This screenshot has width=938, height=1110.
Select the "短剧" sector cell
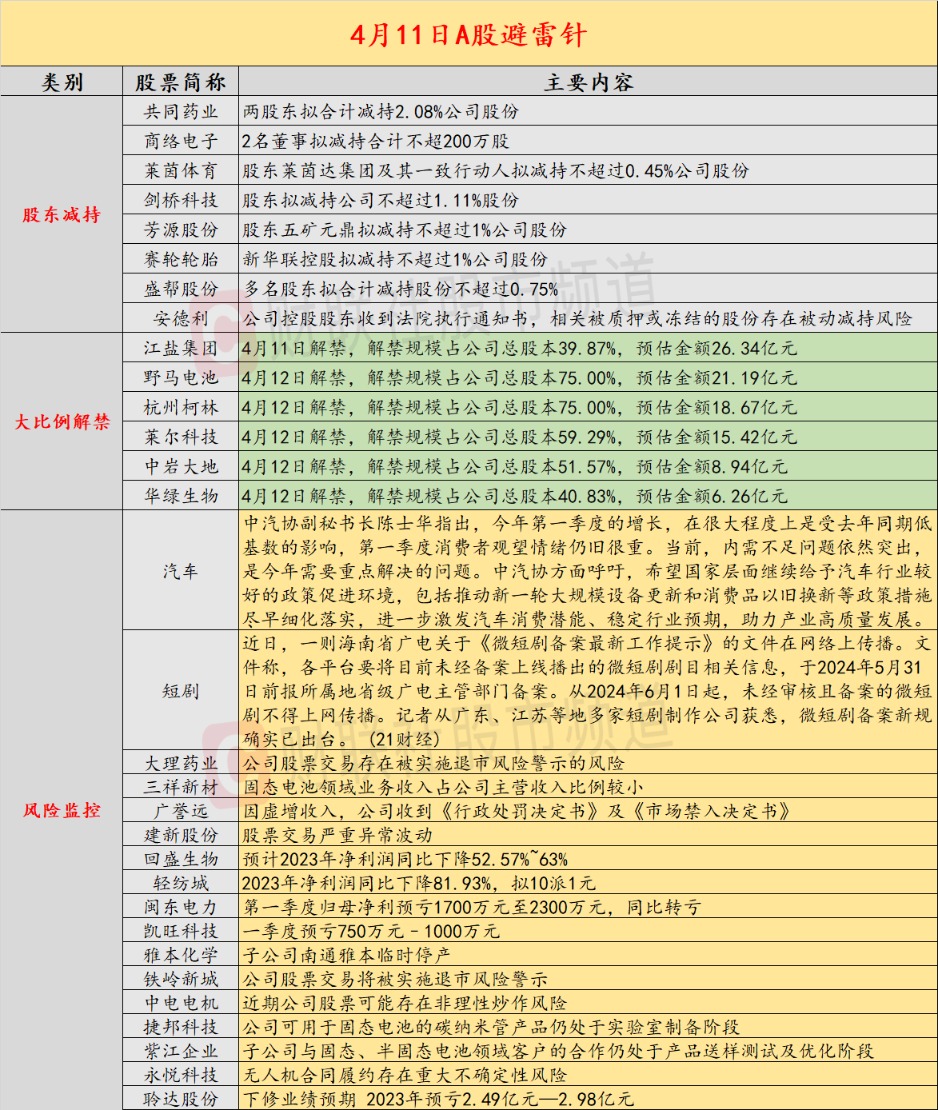coord(181,690)
